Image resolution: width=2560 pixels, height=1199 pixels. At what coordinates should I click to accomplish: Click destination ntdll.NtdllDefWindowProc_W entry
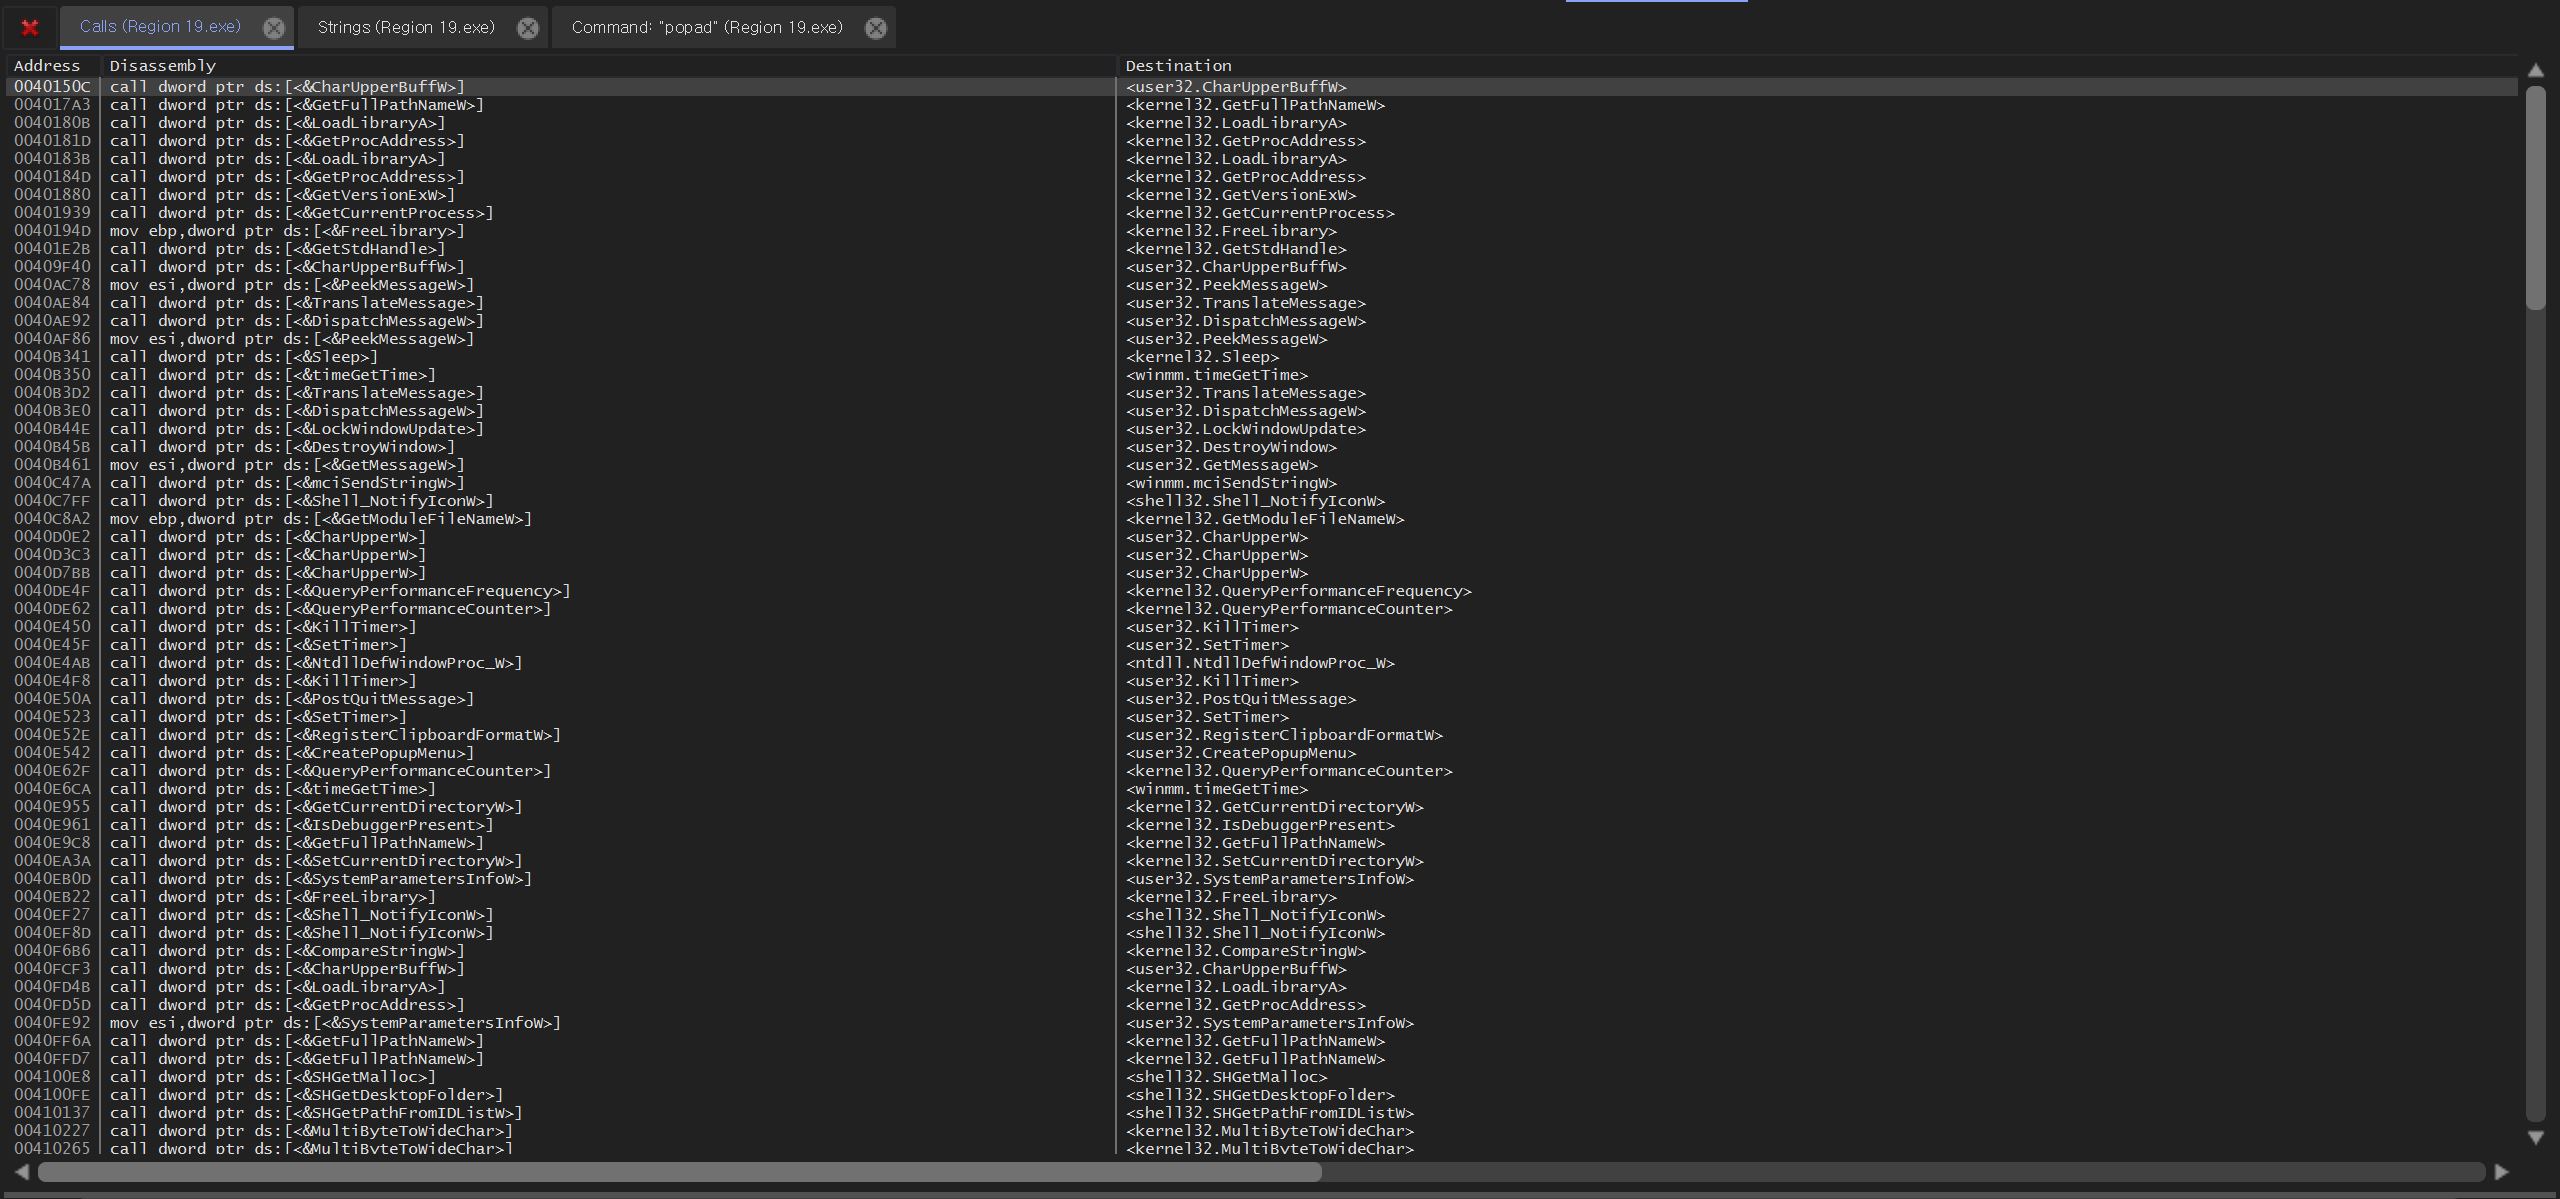click(1260, 663)
